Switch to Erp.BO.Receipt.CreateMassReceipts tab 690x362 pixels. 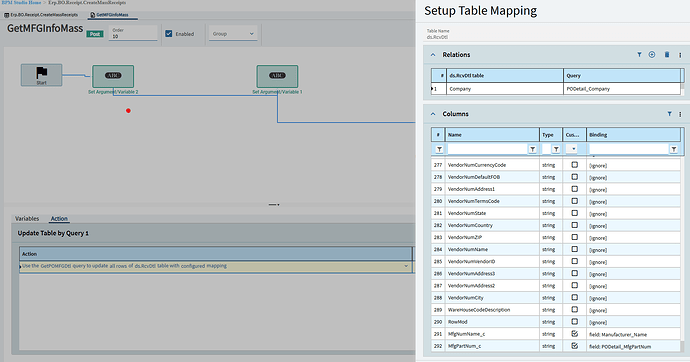click(40, 15)
